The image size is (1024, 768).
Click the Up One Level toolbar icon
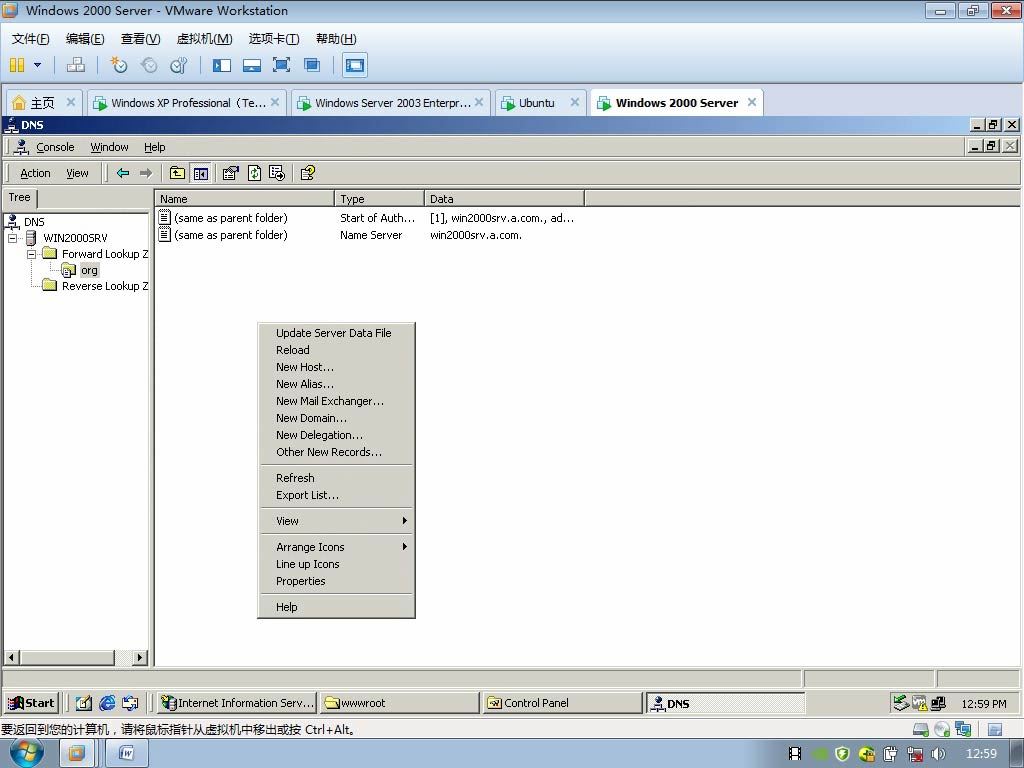click(177, 173)
